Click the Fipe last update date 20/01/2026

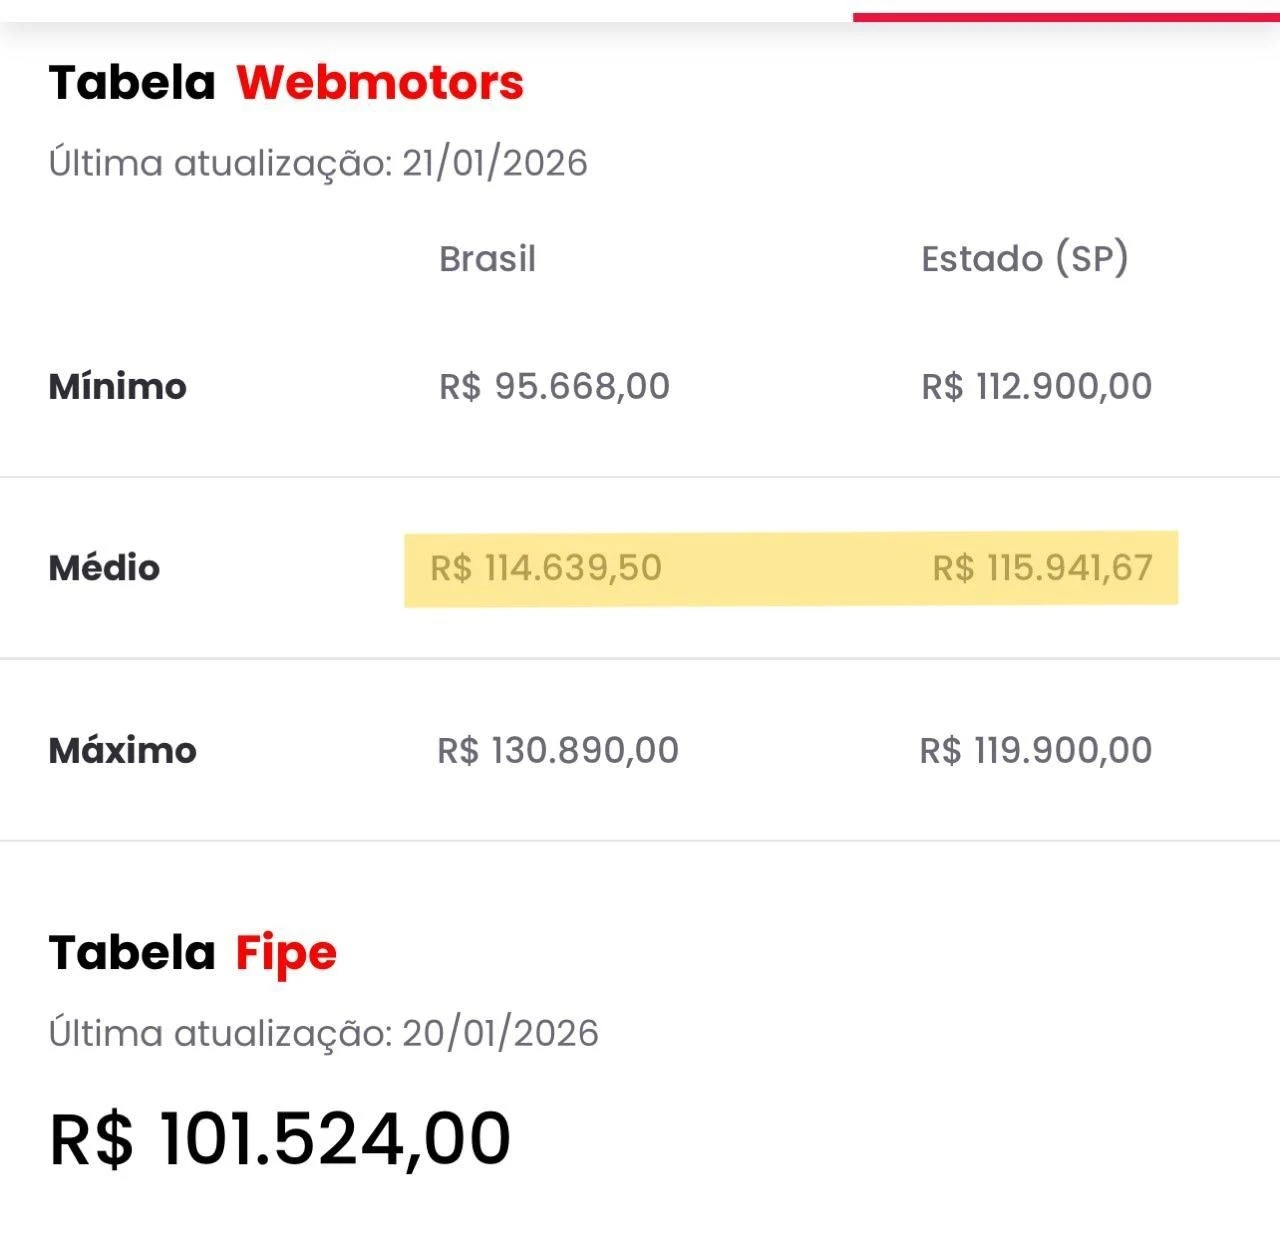click(x=500, y=1033)
